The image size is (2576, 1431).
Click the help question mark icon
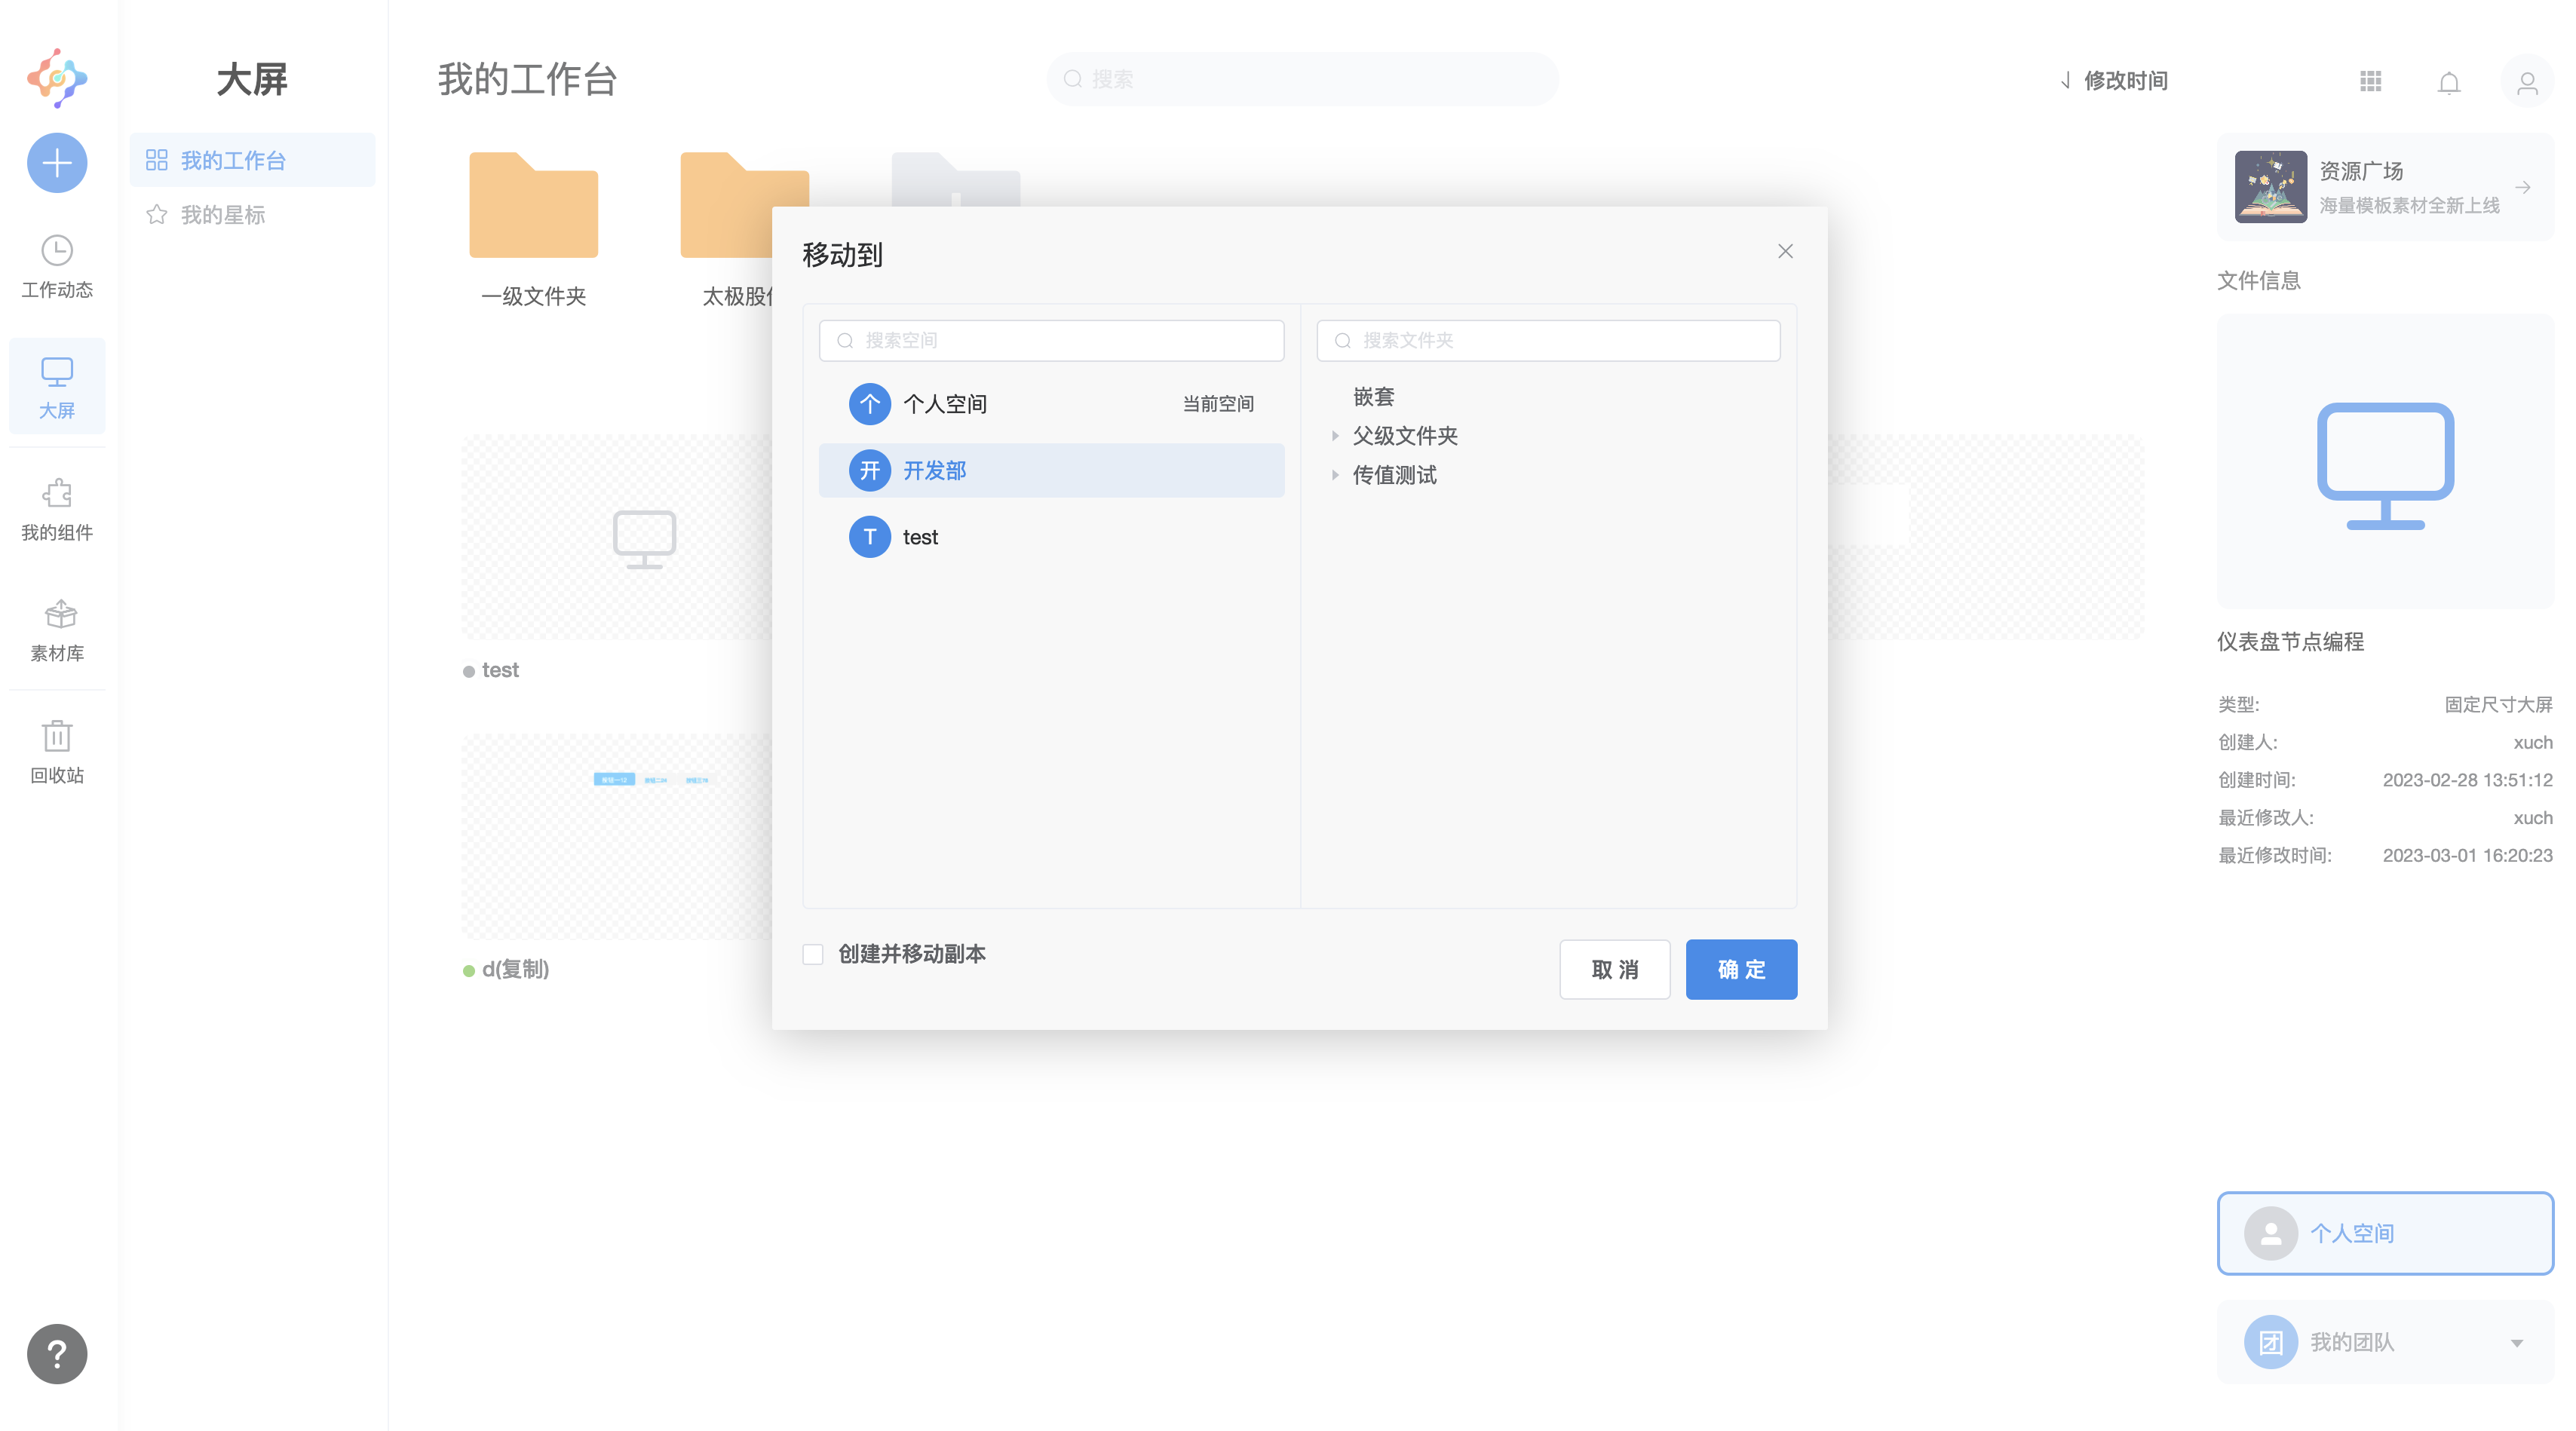(x=57, y=1354)
